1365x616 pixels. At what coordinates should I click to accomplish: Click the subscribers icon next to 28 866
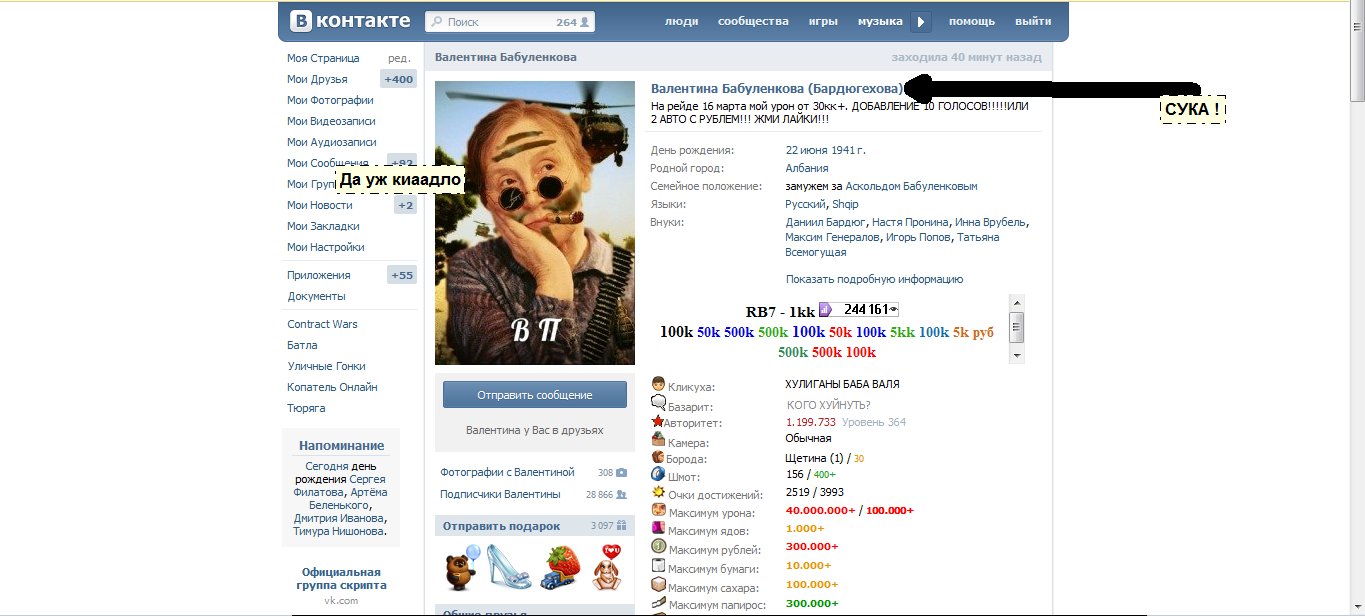(622, 494)
